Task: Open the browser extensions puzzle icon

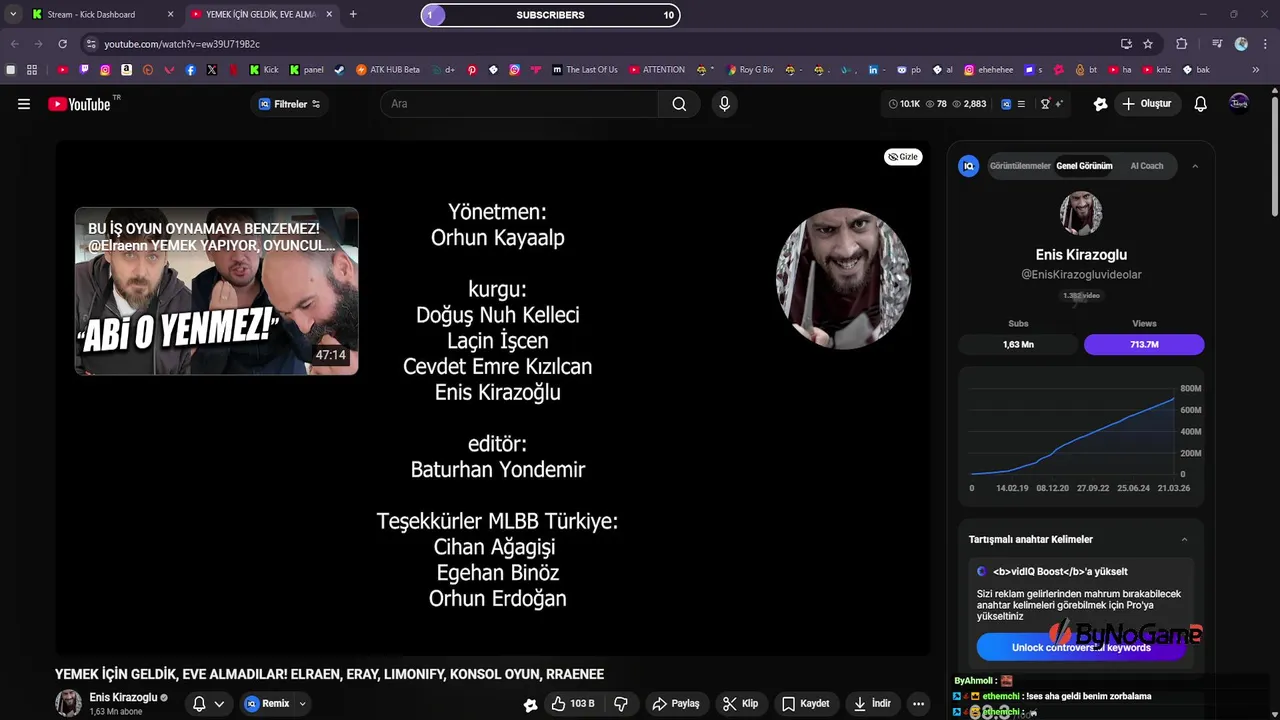Action: pos(1182,44)
